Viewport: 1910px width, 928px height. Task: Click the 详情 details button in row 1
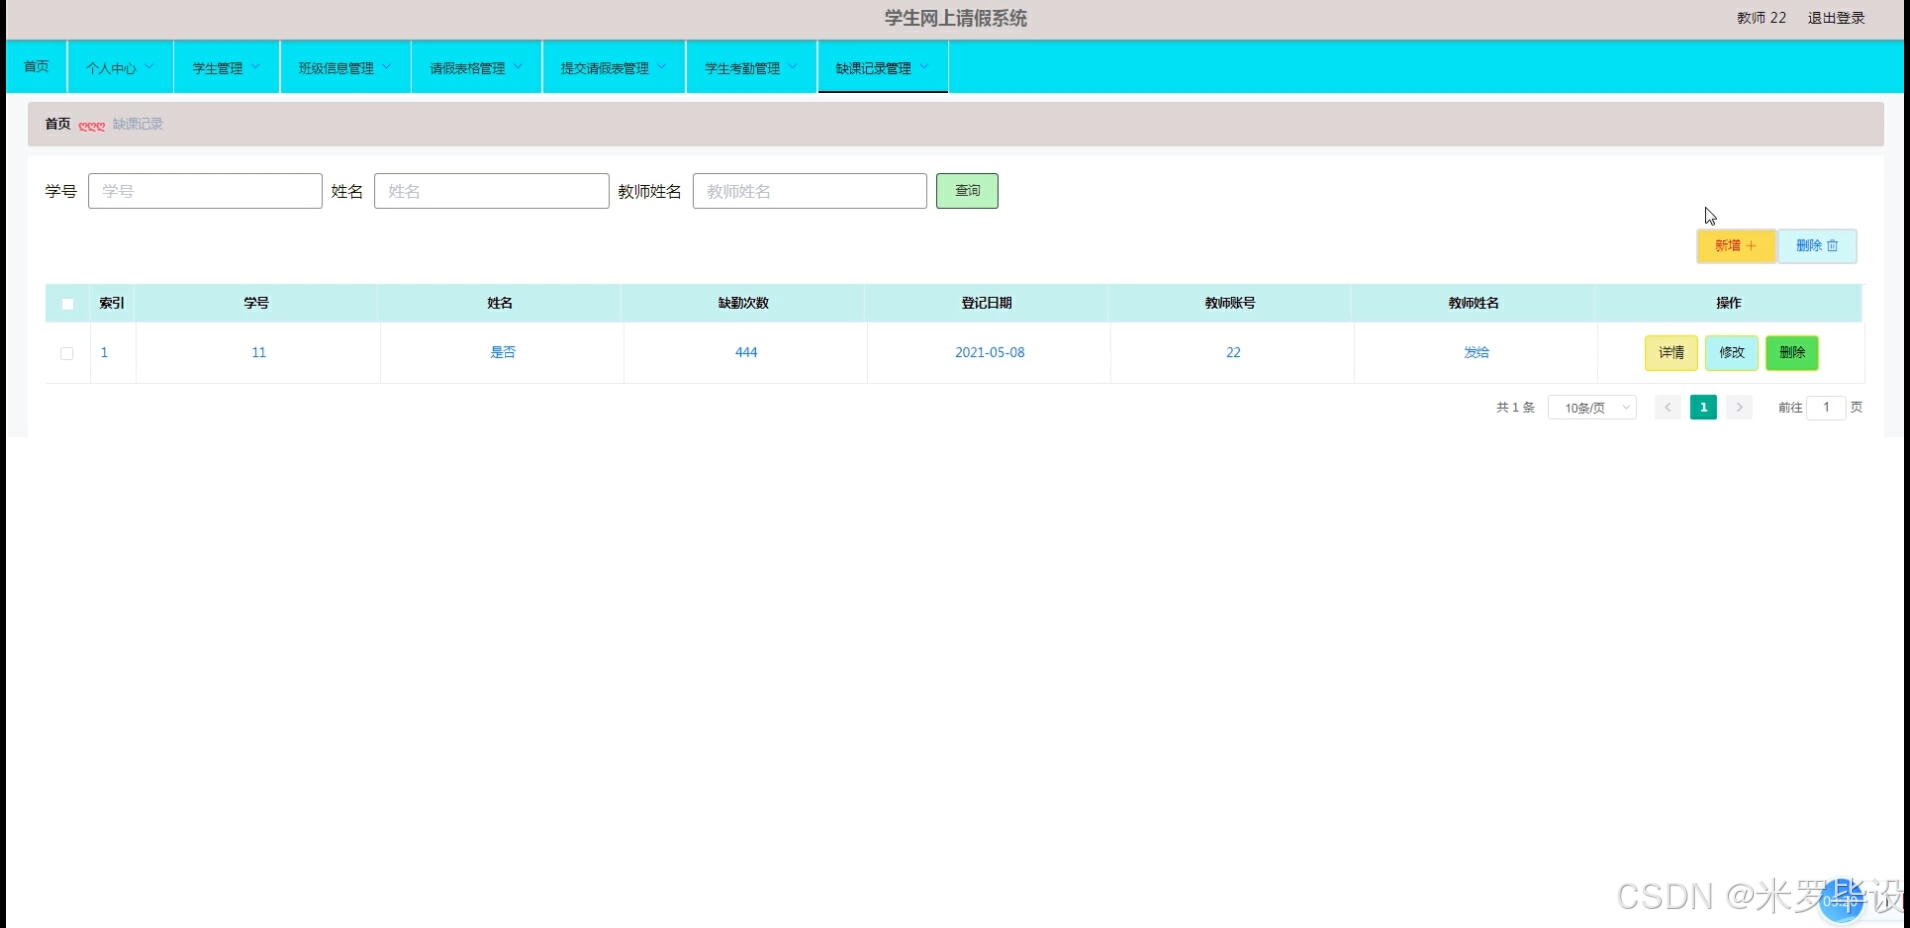[x=1671, y=353]
